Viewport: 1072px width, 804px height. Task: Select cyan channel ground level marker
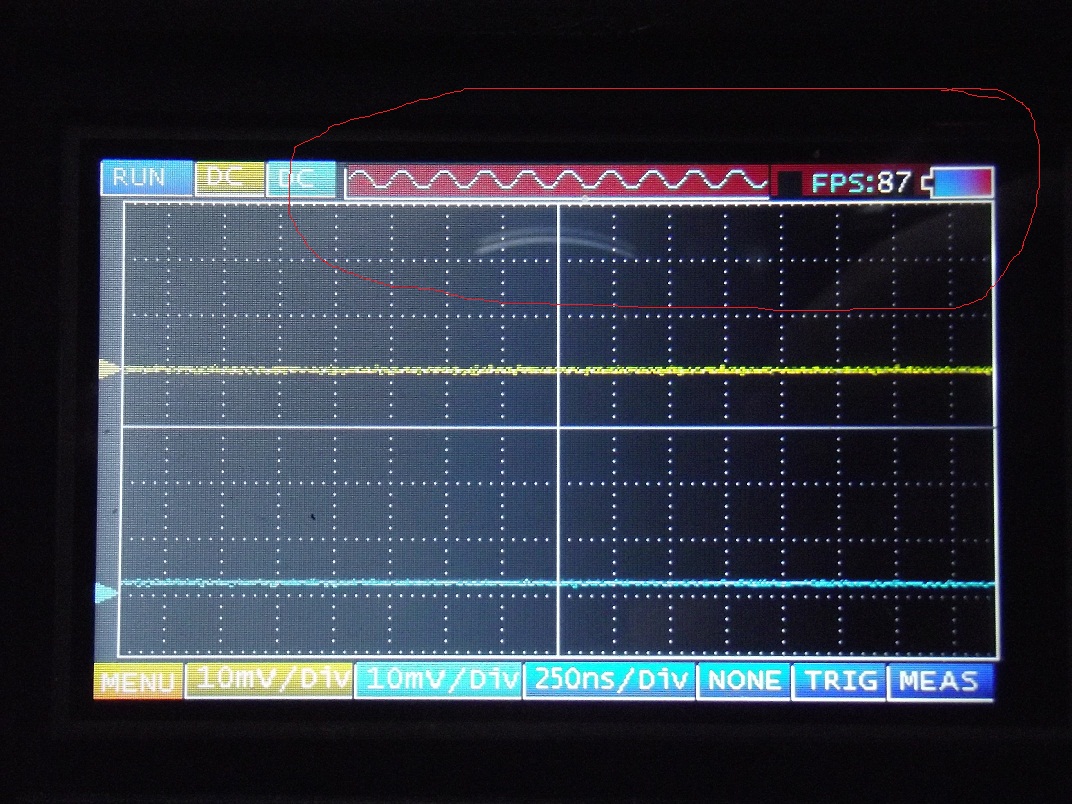pyautogui.click(x=106, y=593)
